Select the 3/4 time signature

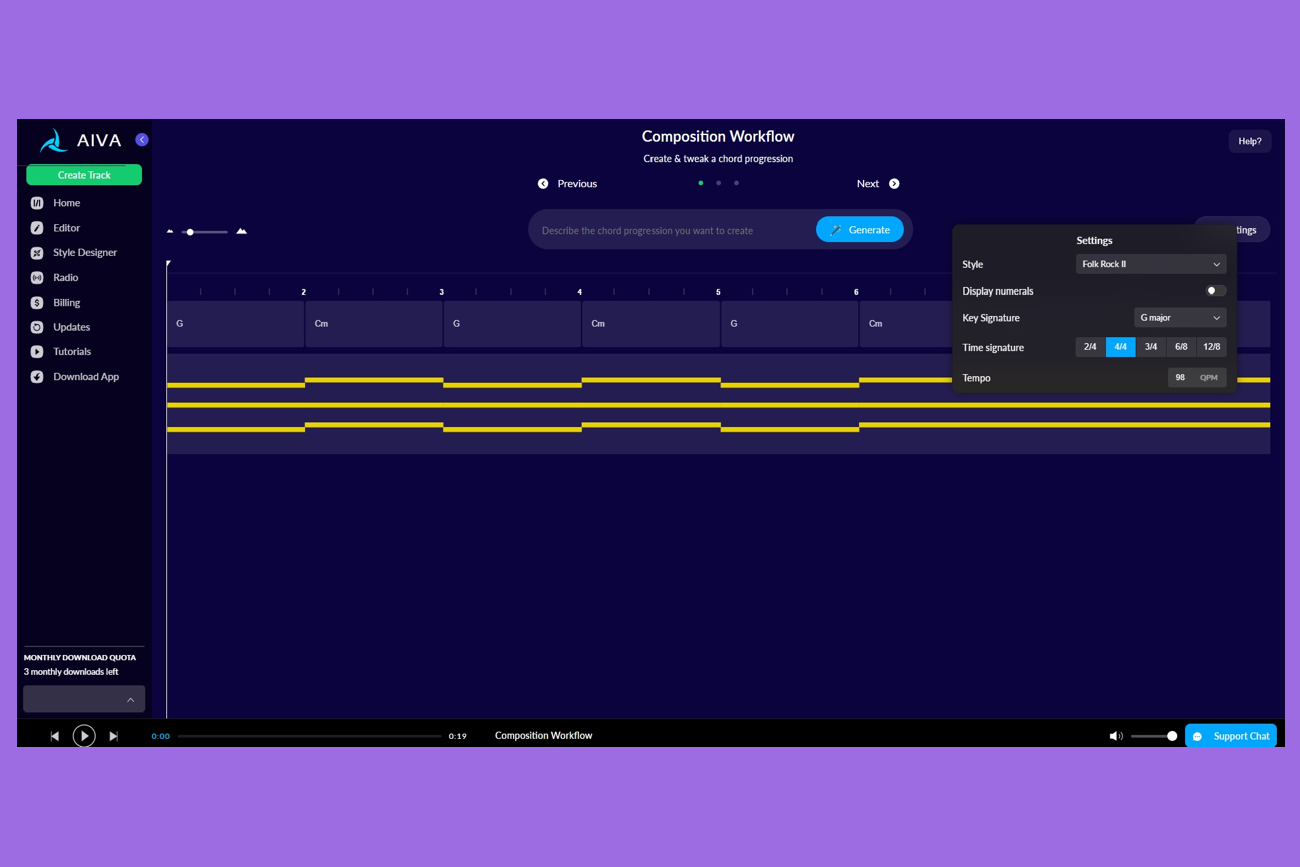pos(1151,347)
